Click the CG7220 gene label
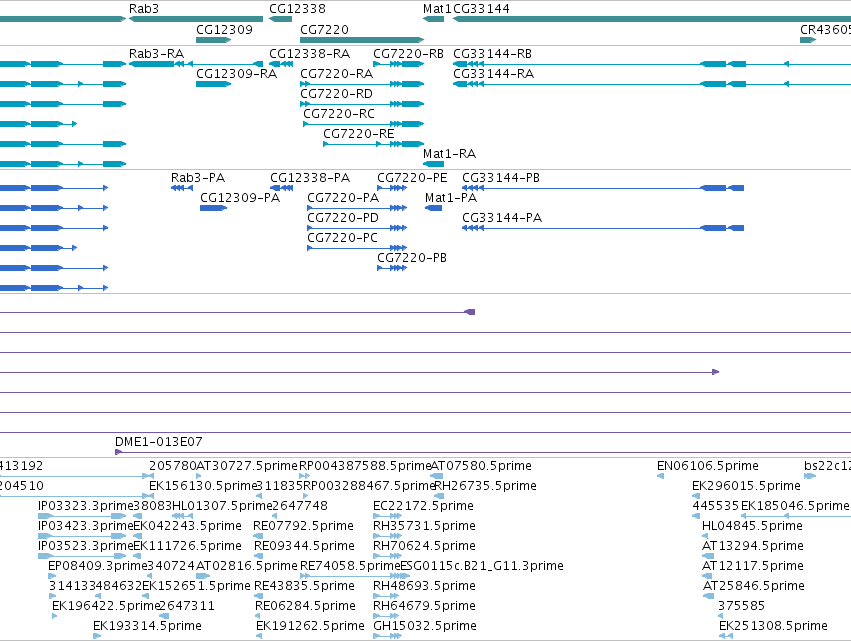The height and width of the screenshot is (641, 851). [324, 29]
